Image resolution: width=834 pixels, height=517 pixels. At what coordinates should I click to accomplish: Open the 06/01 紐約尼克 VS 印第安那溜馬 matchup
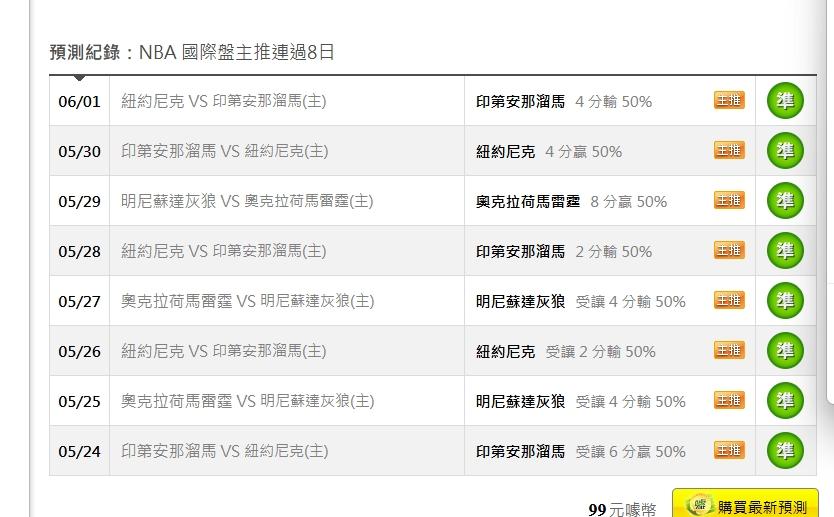223,101
